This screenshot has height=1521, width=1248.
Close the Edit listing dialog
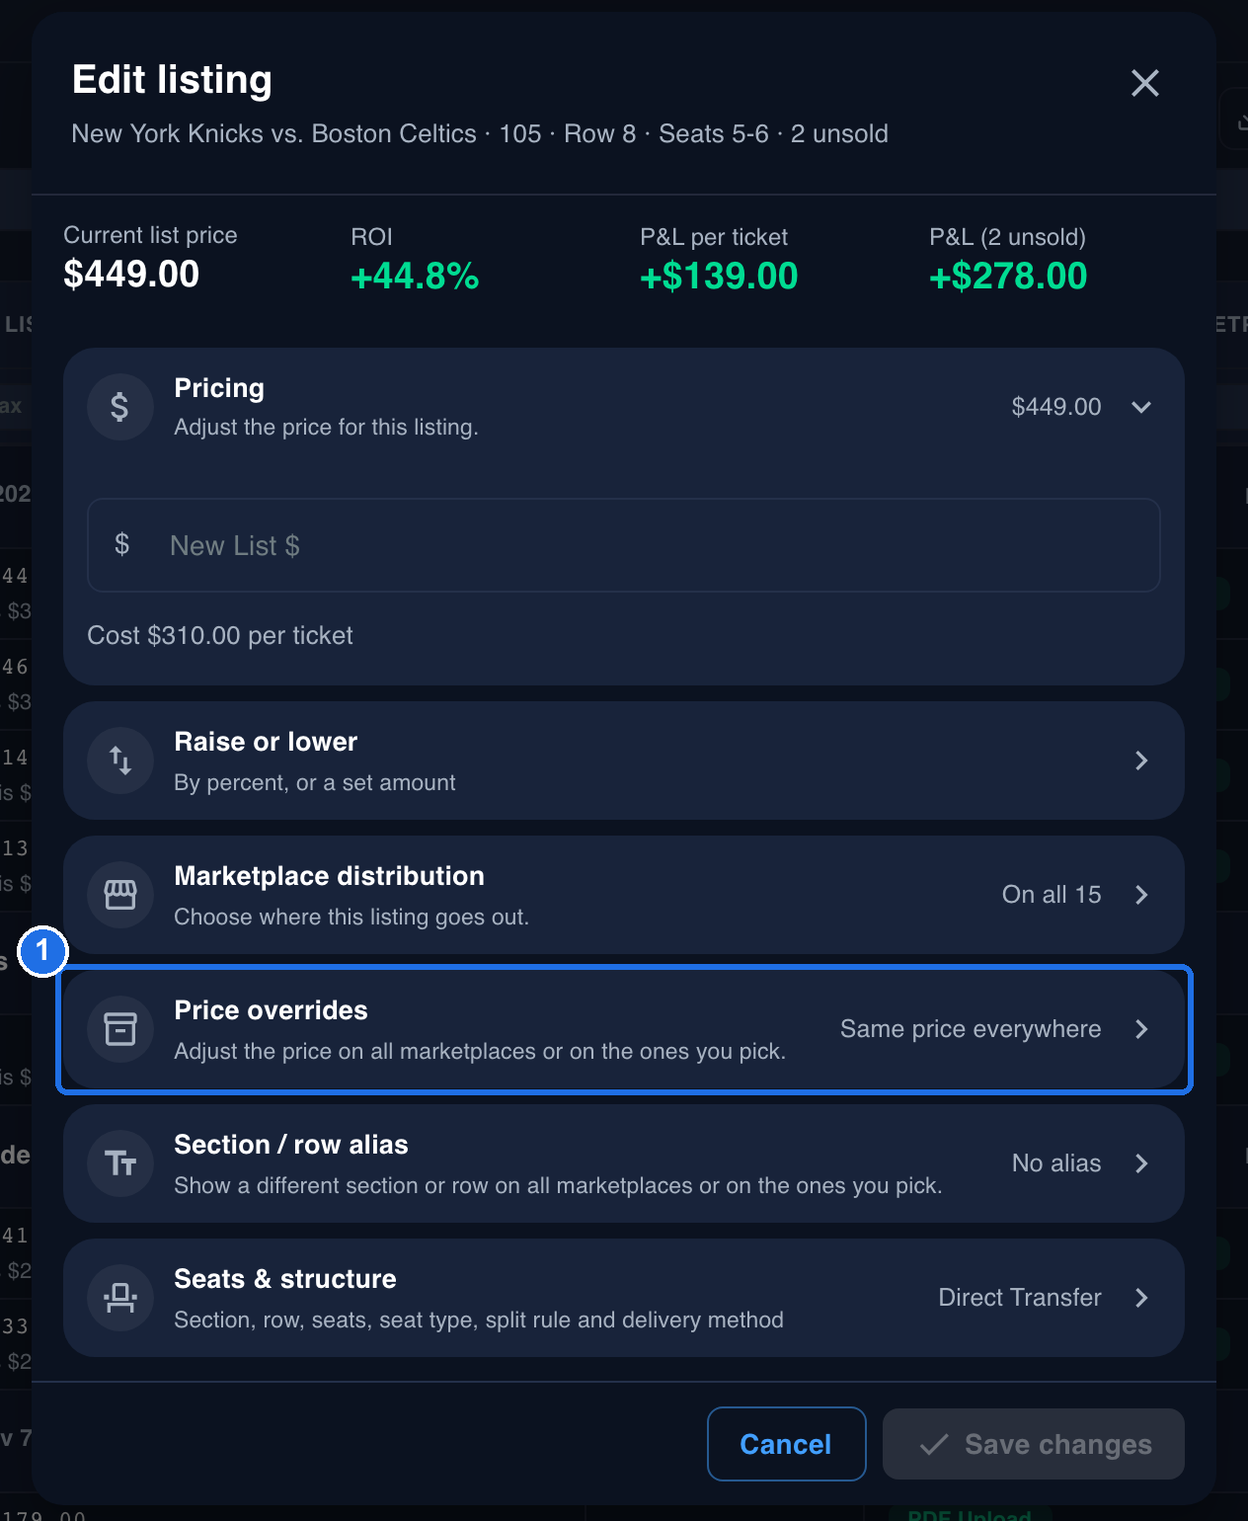pos(1145,83)
